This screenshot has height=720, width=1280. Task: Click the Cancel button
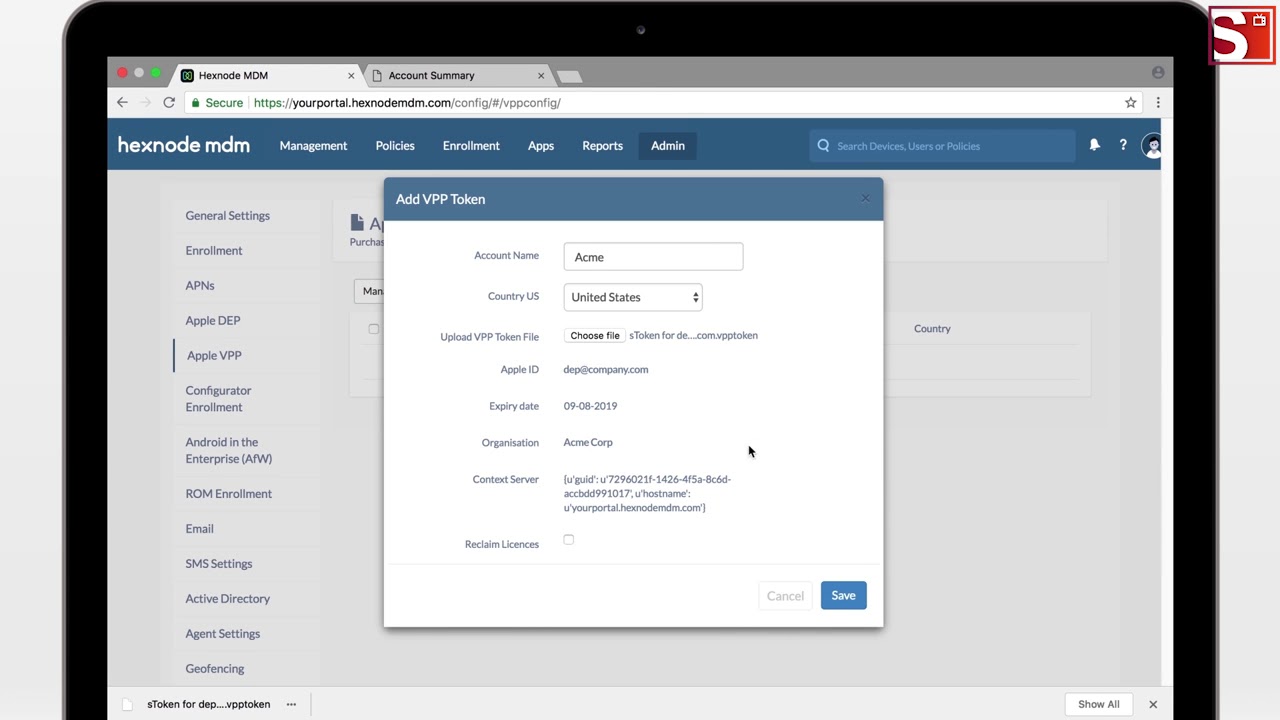(x=785, y=595)
